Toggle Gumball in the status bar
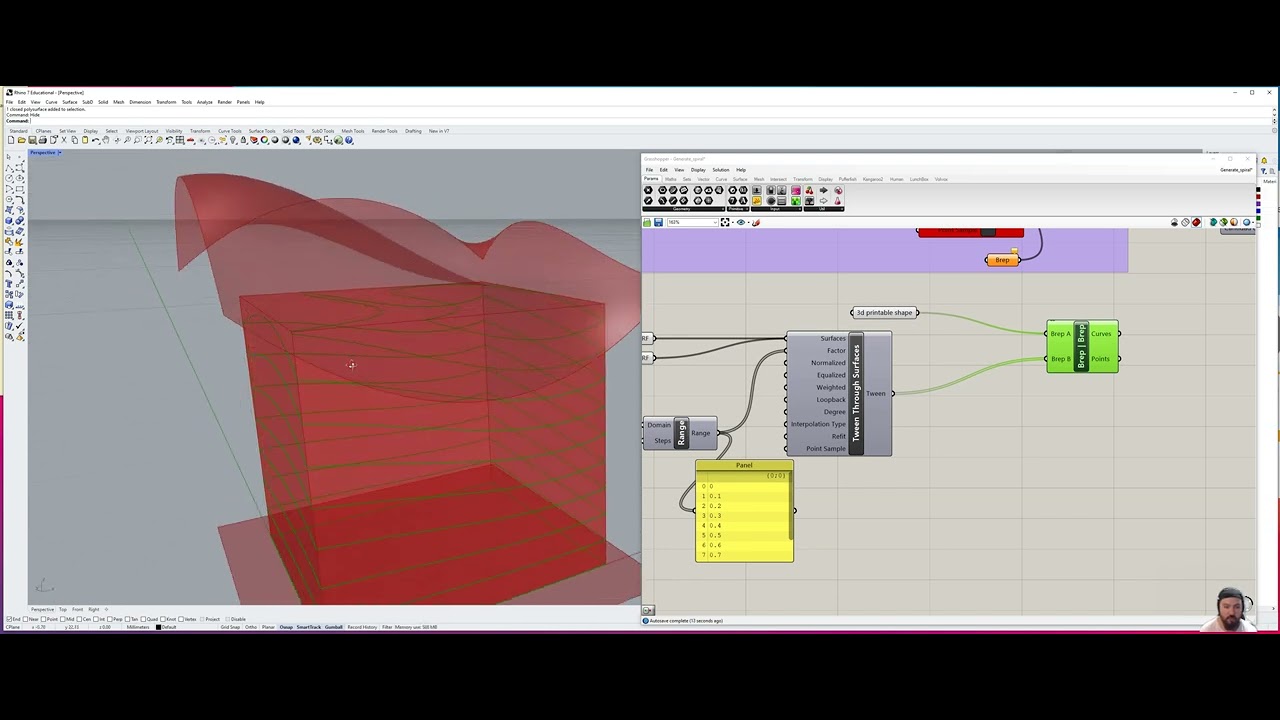The image size is (1280, 720). tap(334, 627)
